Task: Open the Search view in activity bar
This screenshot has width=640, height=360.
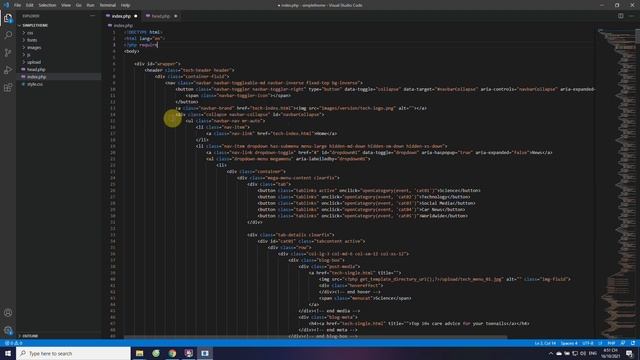Action: click(8, 35)
